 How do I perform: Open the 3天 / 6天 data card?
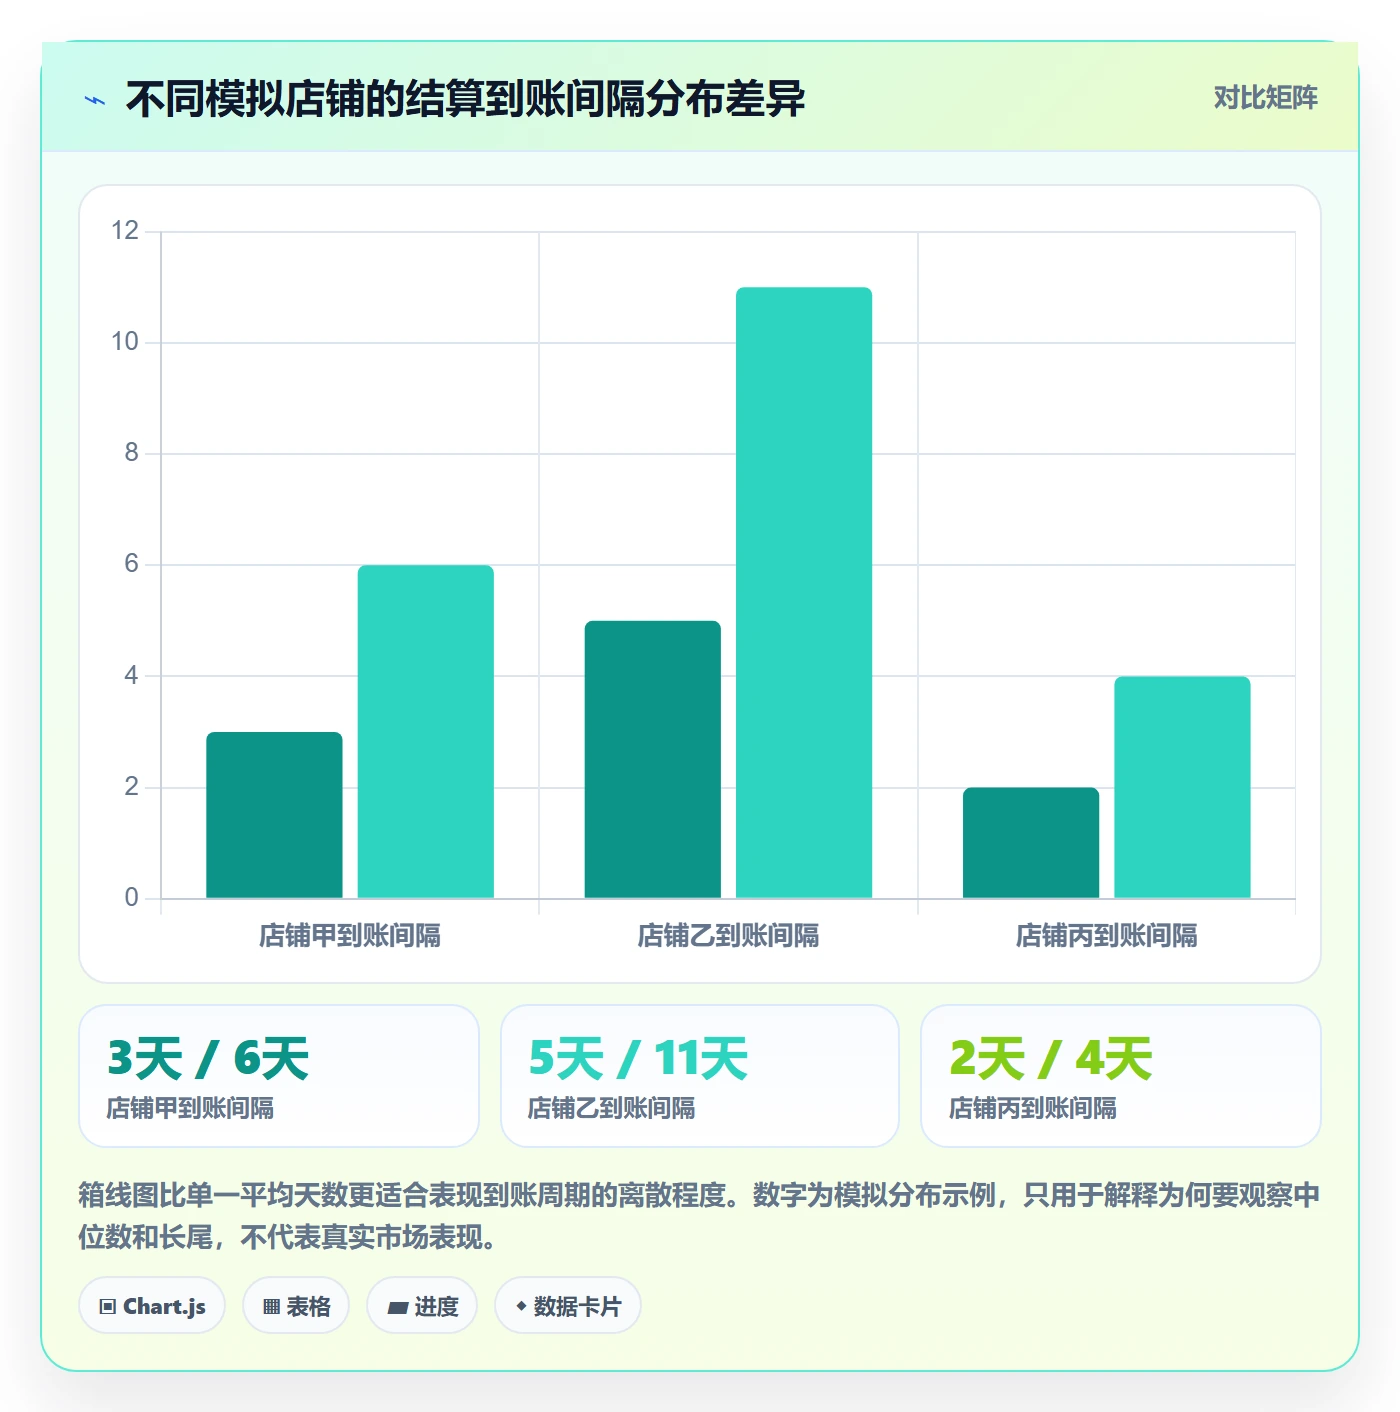pos(279,1076)
